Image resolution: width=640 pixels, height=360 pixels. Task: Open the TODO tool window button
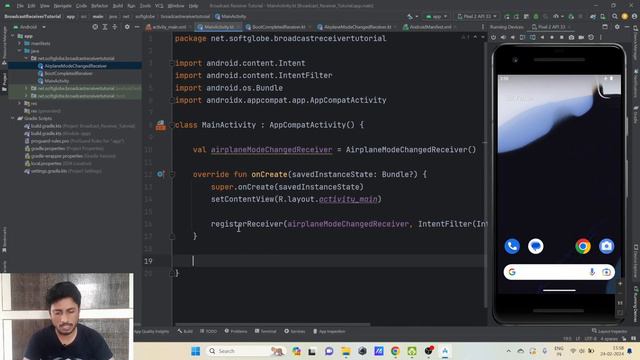pos(209,331)
